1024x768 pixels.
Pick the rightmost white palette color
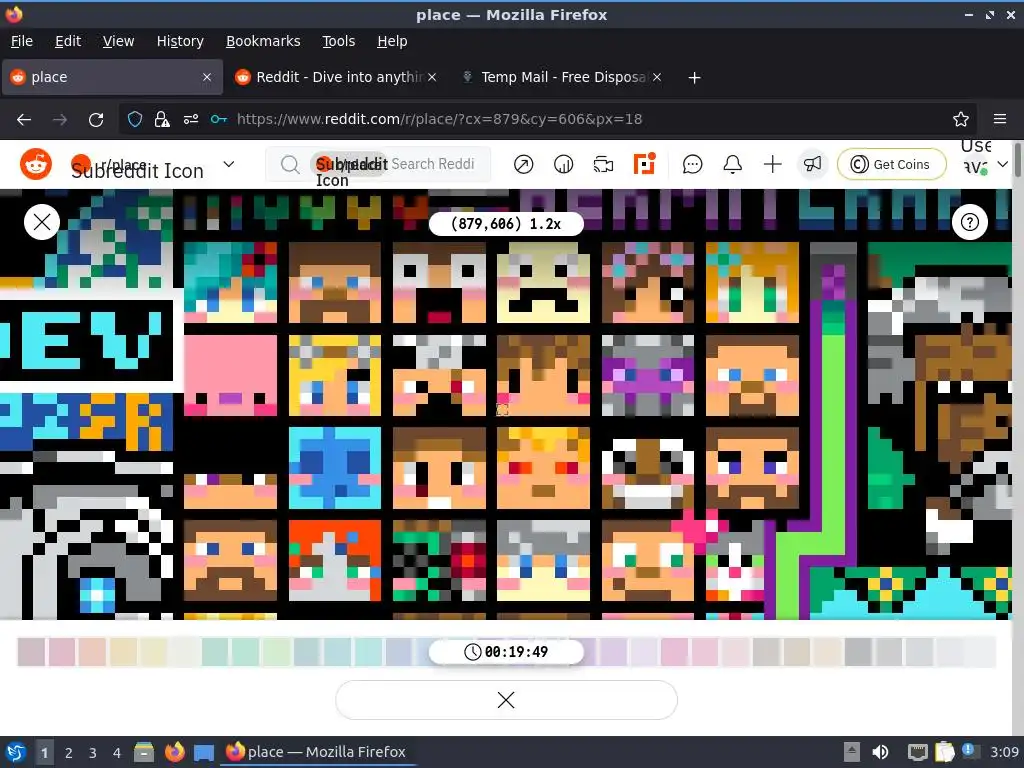[980, 652]
